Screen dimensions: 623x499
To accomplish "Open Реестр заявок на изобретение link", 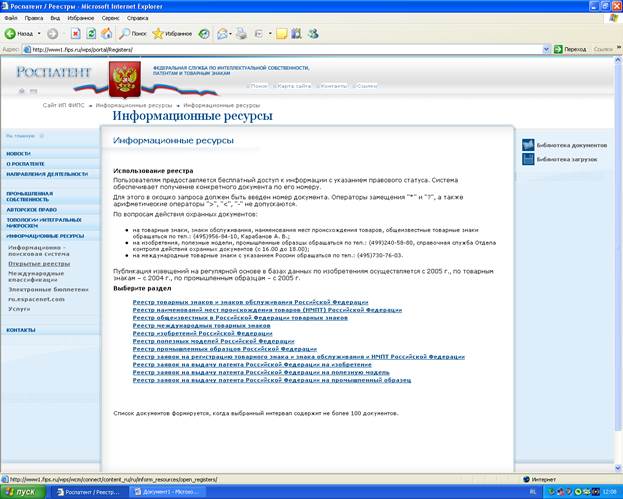I will click(252, 364).
